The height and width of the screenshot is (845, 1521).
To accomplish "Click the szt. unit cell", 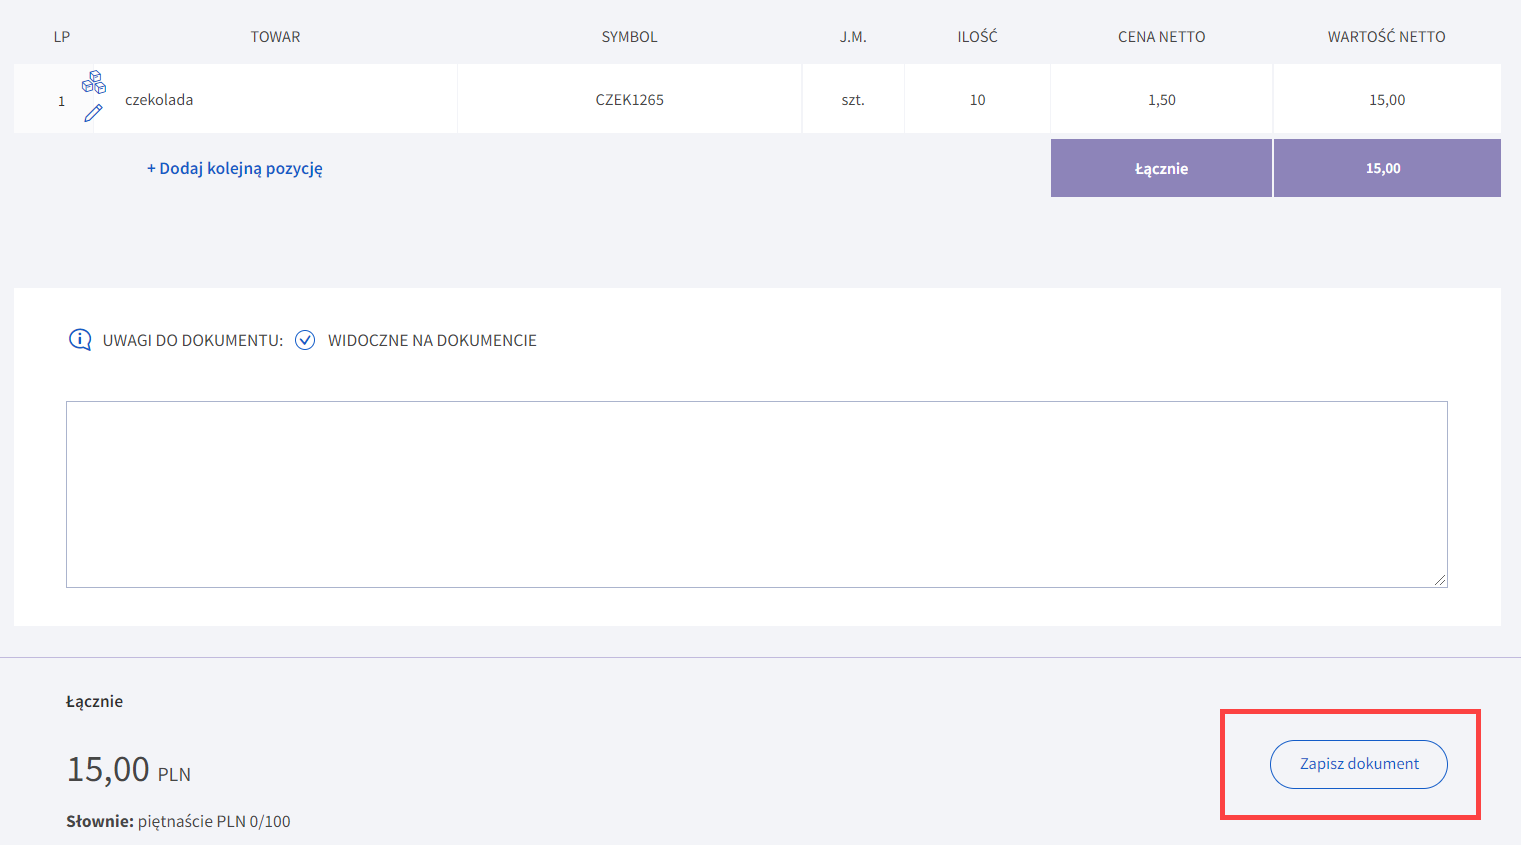I will pyautogui.click(x=852, y=100).
